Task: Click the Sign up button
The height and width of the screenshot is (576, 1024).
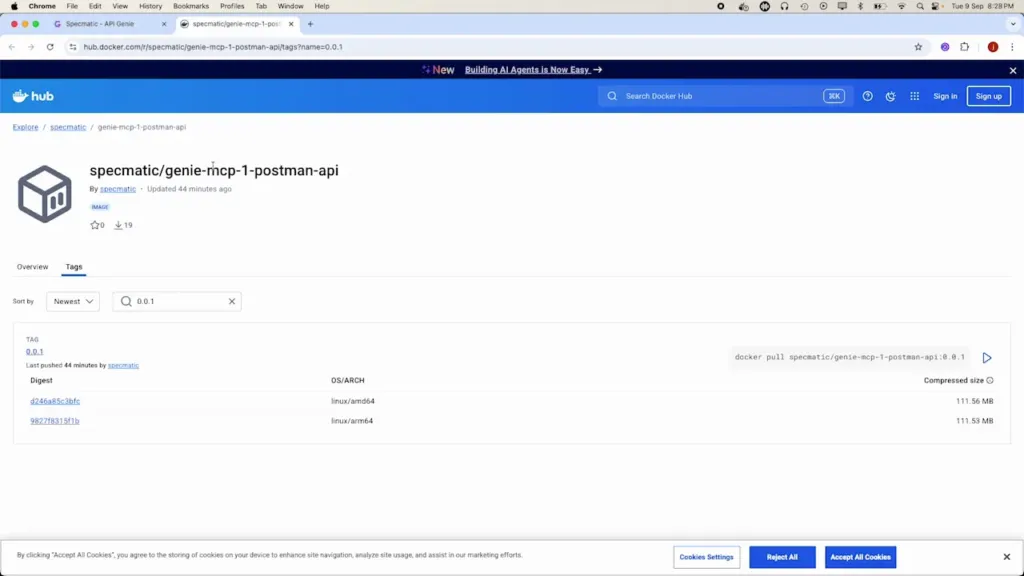Action: click(988, 96)
